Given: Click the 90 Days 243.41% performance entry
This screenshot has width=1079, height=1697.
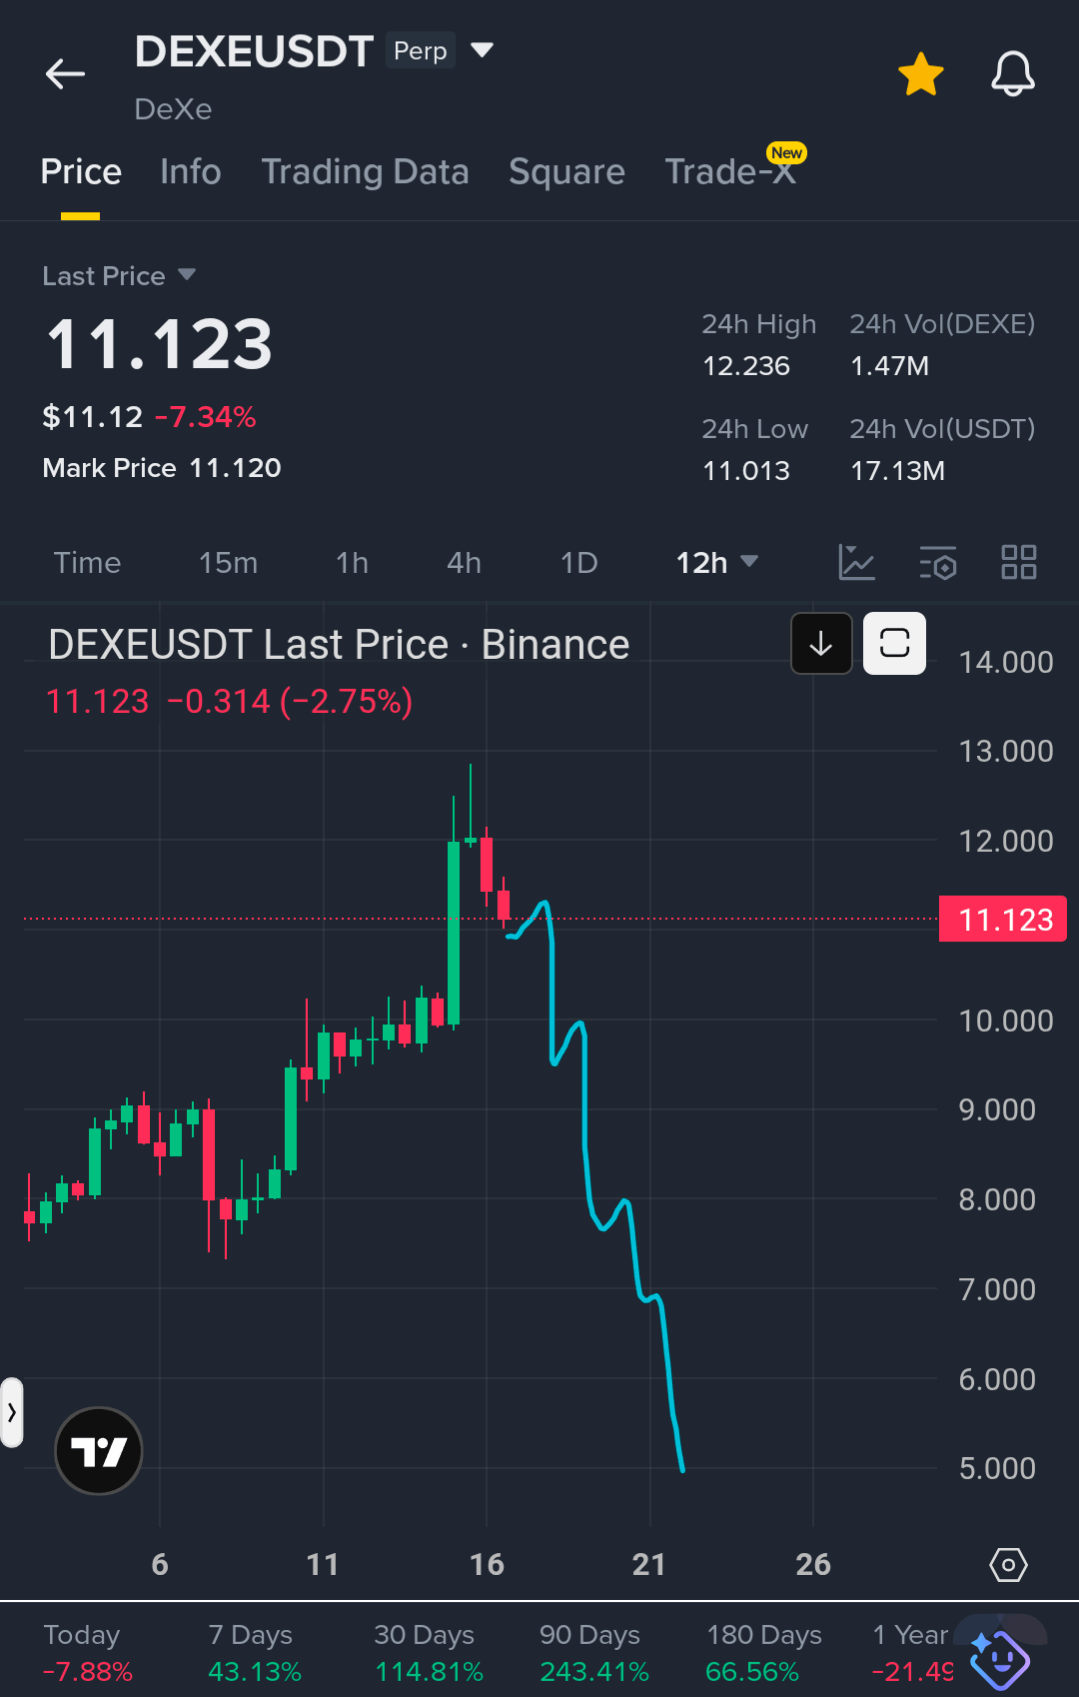Looking at the screenshot, I should click(x=594, y=1653).
